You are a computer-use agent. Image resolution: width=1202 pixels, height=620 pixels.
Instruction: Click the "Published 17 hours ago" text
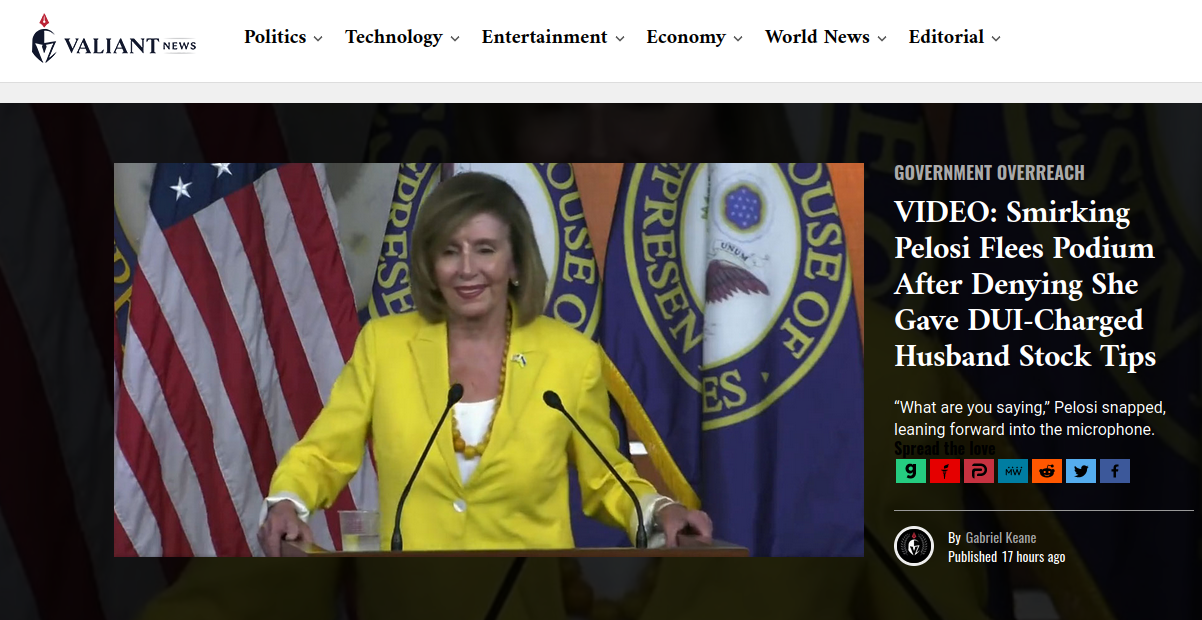pos(1006,557)
